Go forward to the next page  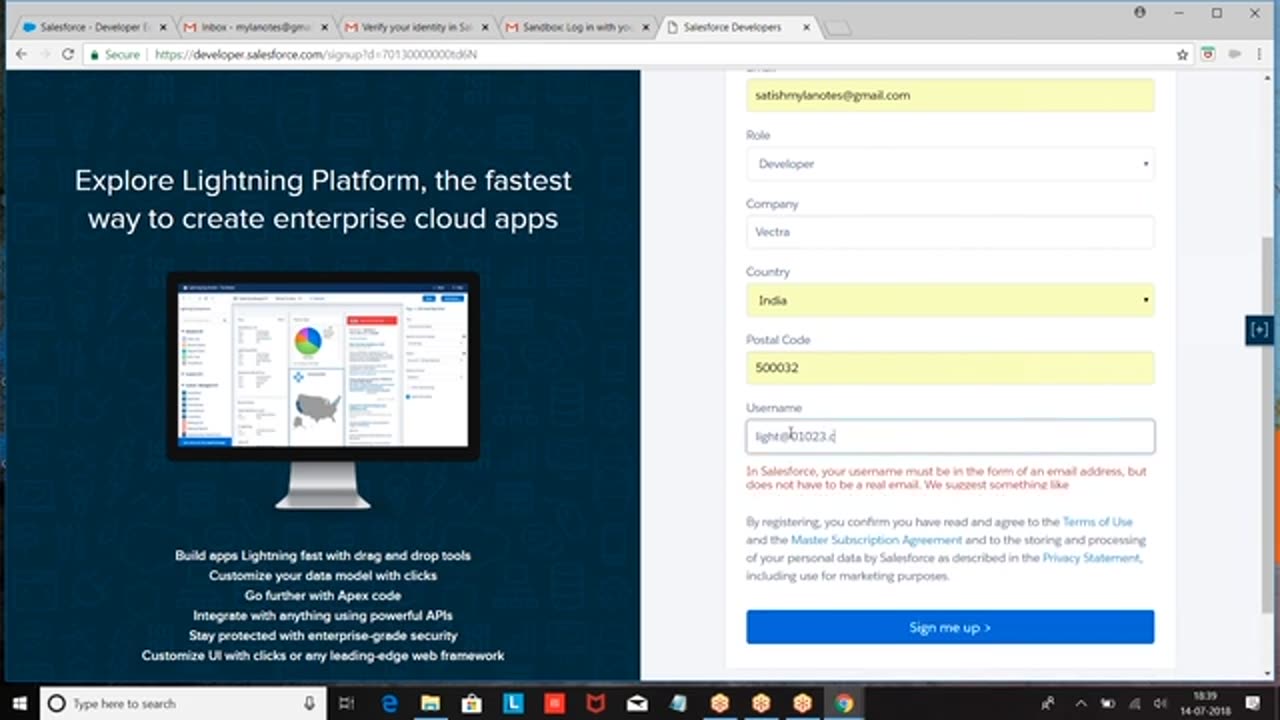45,54
